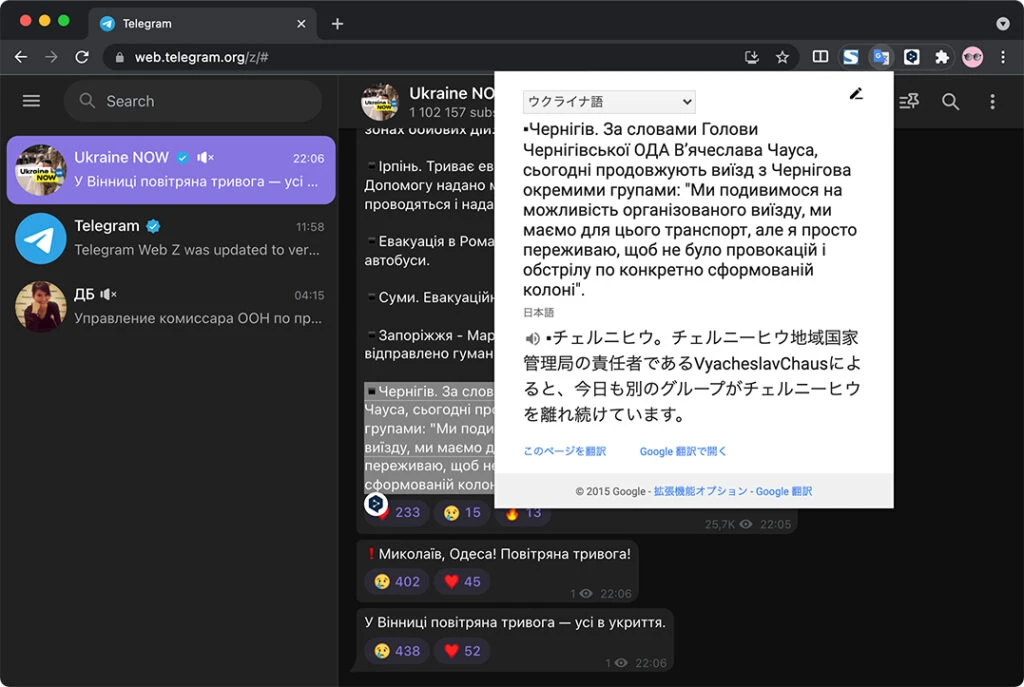Click the Суми. Евакуаційн message line

click(x=431, y=298)
